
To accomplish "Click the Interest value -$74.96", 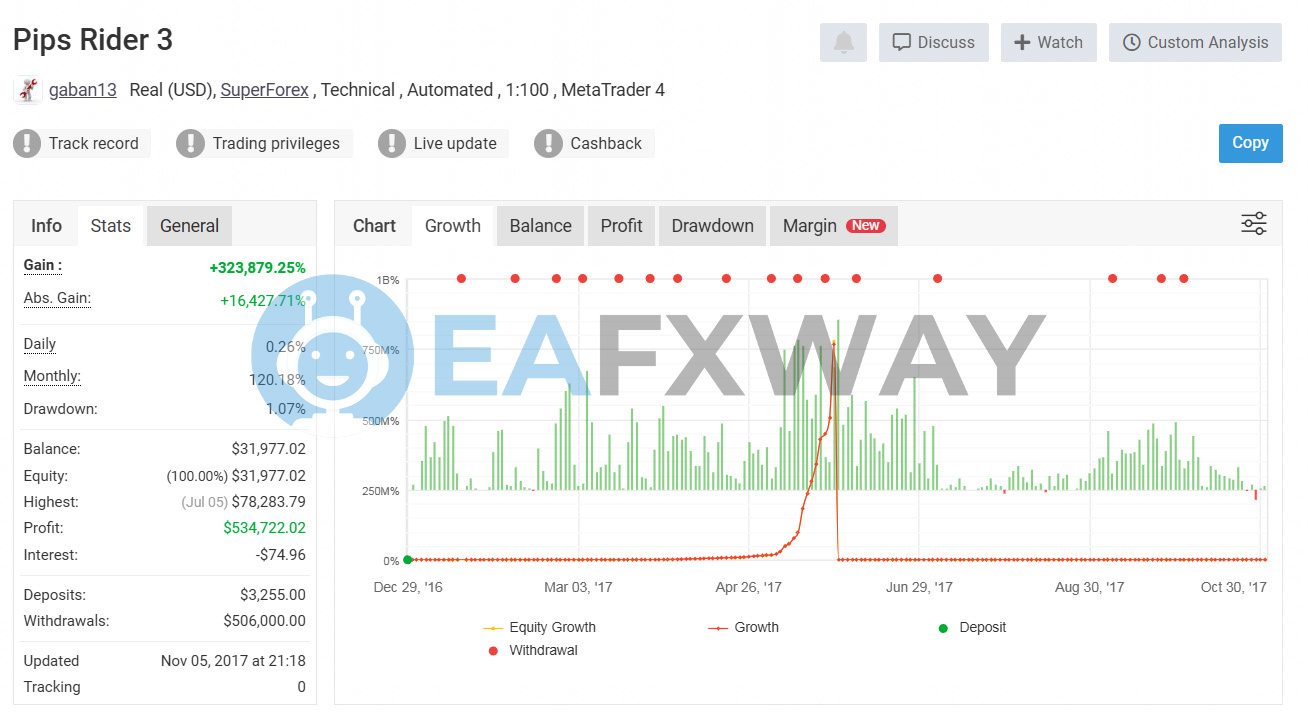I will point(281,555).
